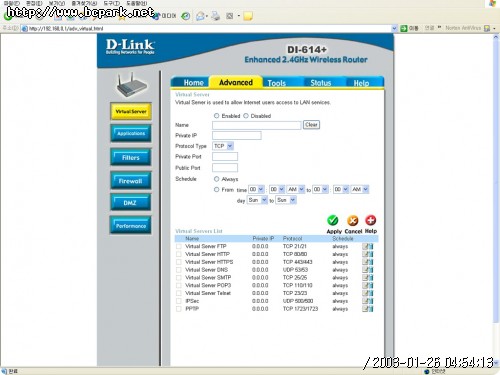Image resolution: width=500 pixels, height=375 pixels.
Task: Click the Name input field
Action: point(257,125)
